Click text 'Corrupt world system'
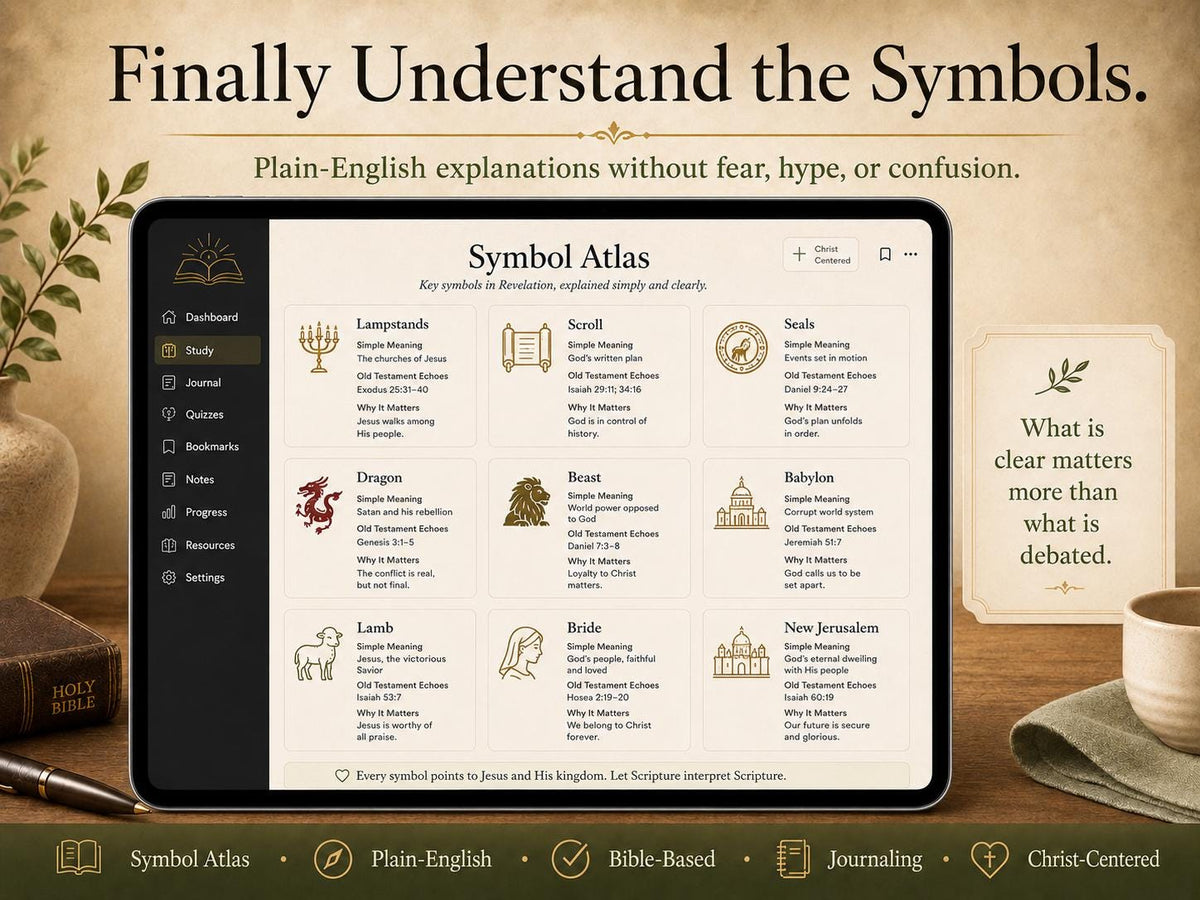 [x=829, y=512]
